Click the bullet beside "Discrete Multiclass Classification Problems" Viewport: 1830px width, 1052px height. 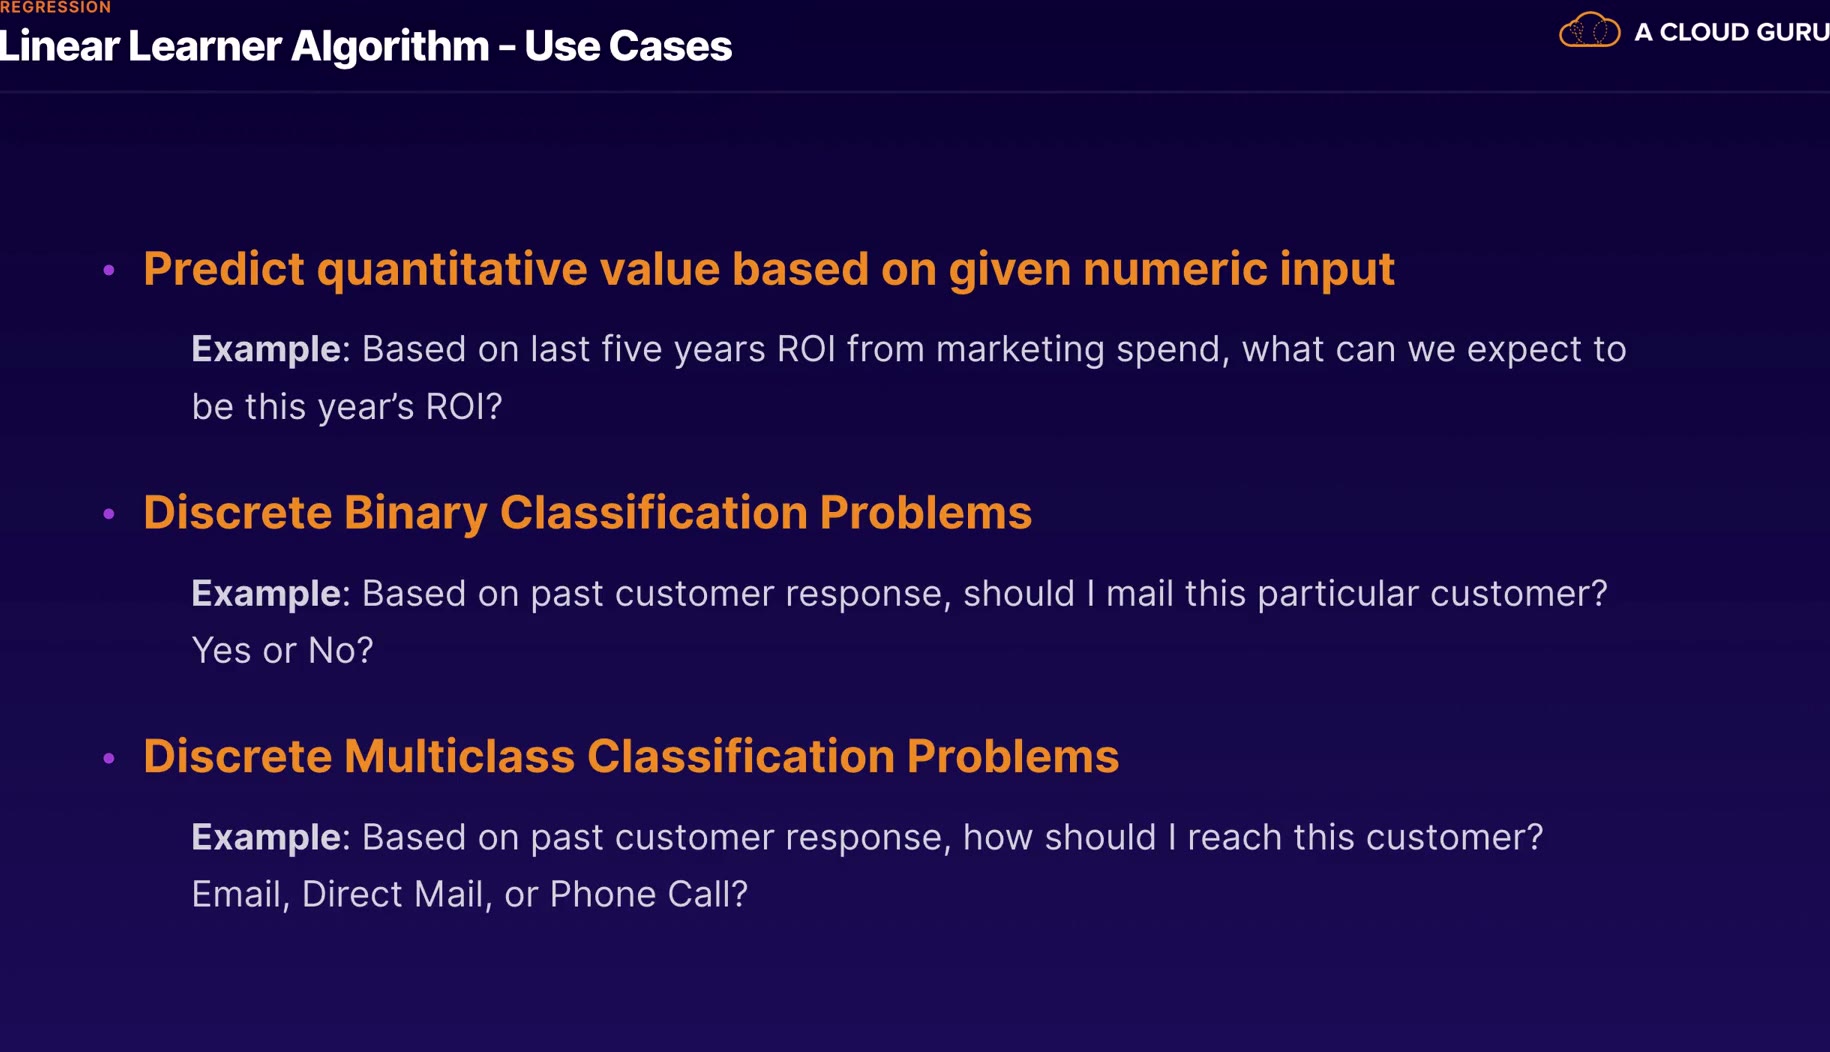click(x=109, y=758)
